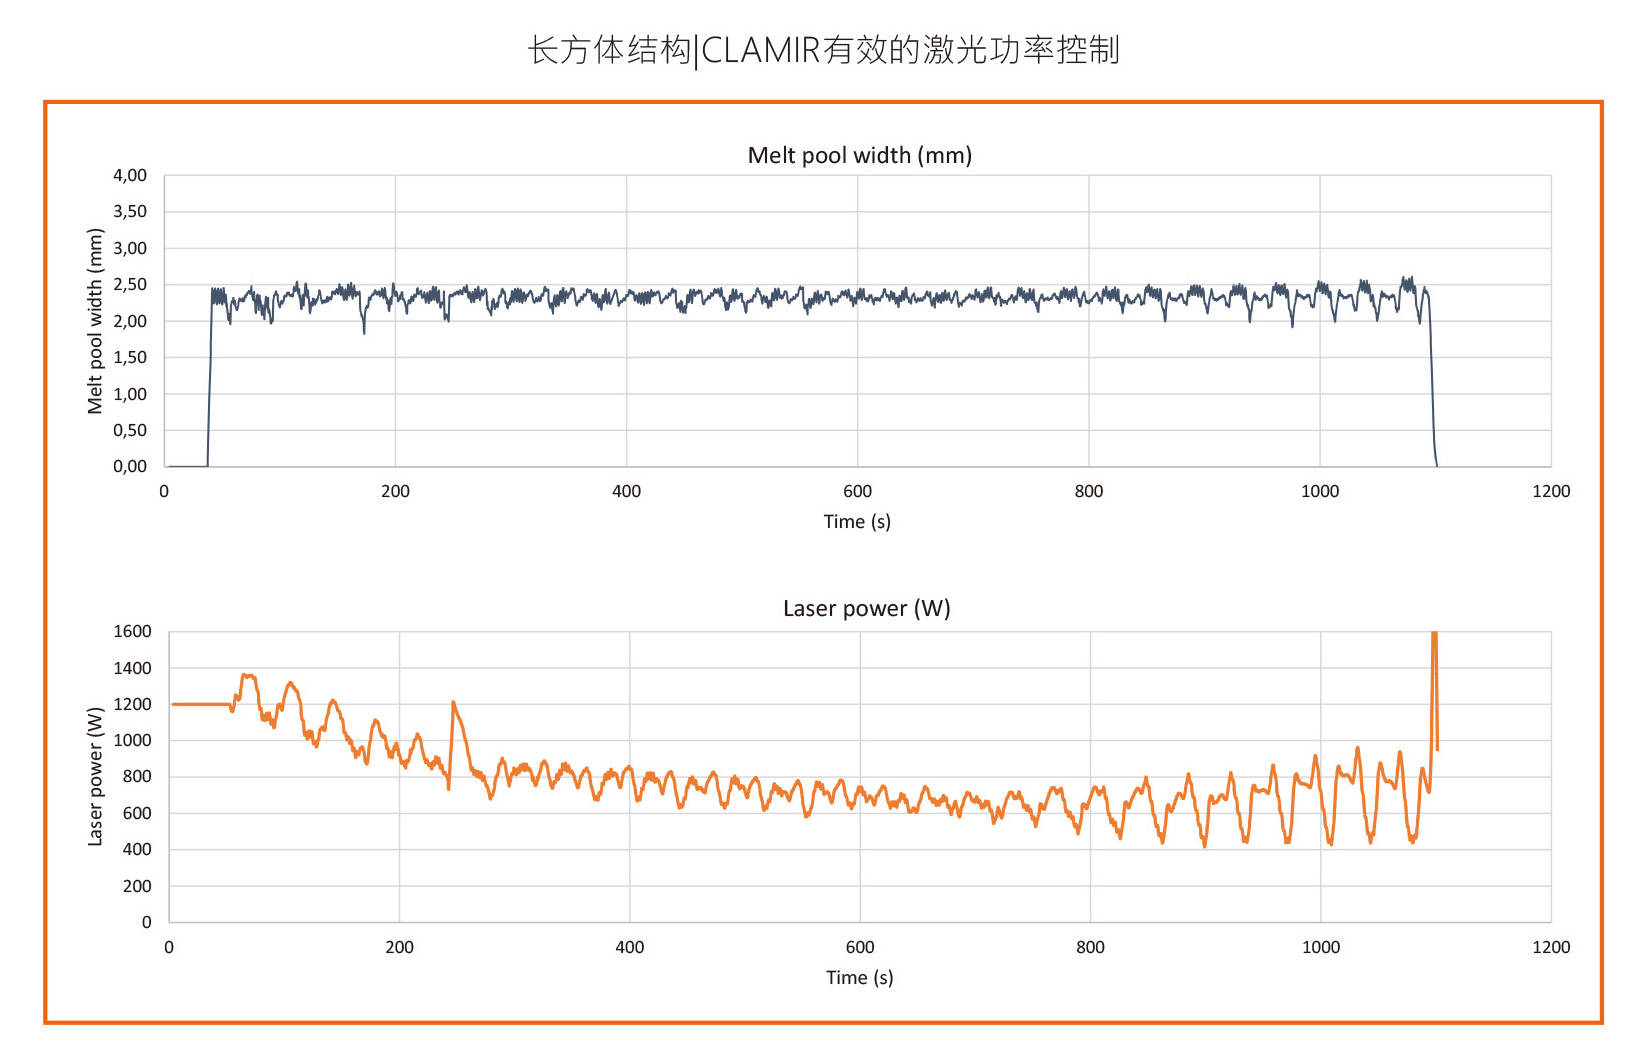The width and height of the screenshot is (1652, 1053).
Task: Click x-axis '0' of the melt pool chart
Action: 164,491
